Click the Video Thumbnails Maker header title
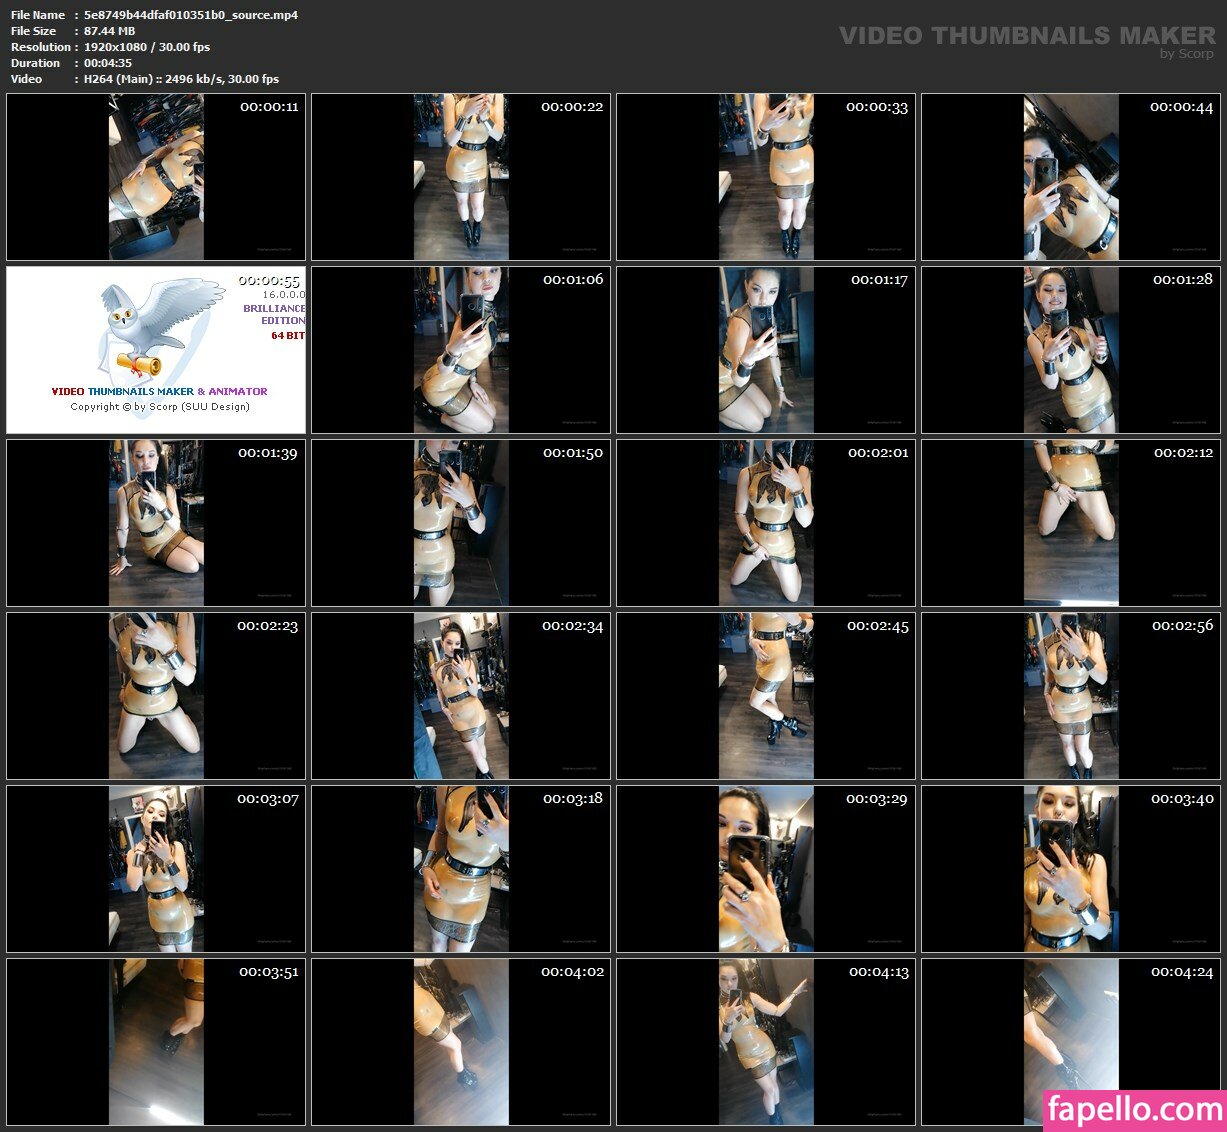1227x1132 pixels. tap(1026, 36)
